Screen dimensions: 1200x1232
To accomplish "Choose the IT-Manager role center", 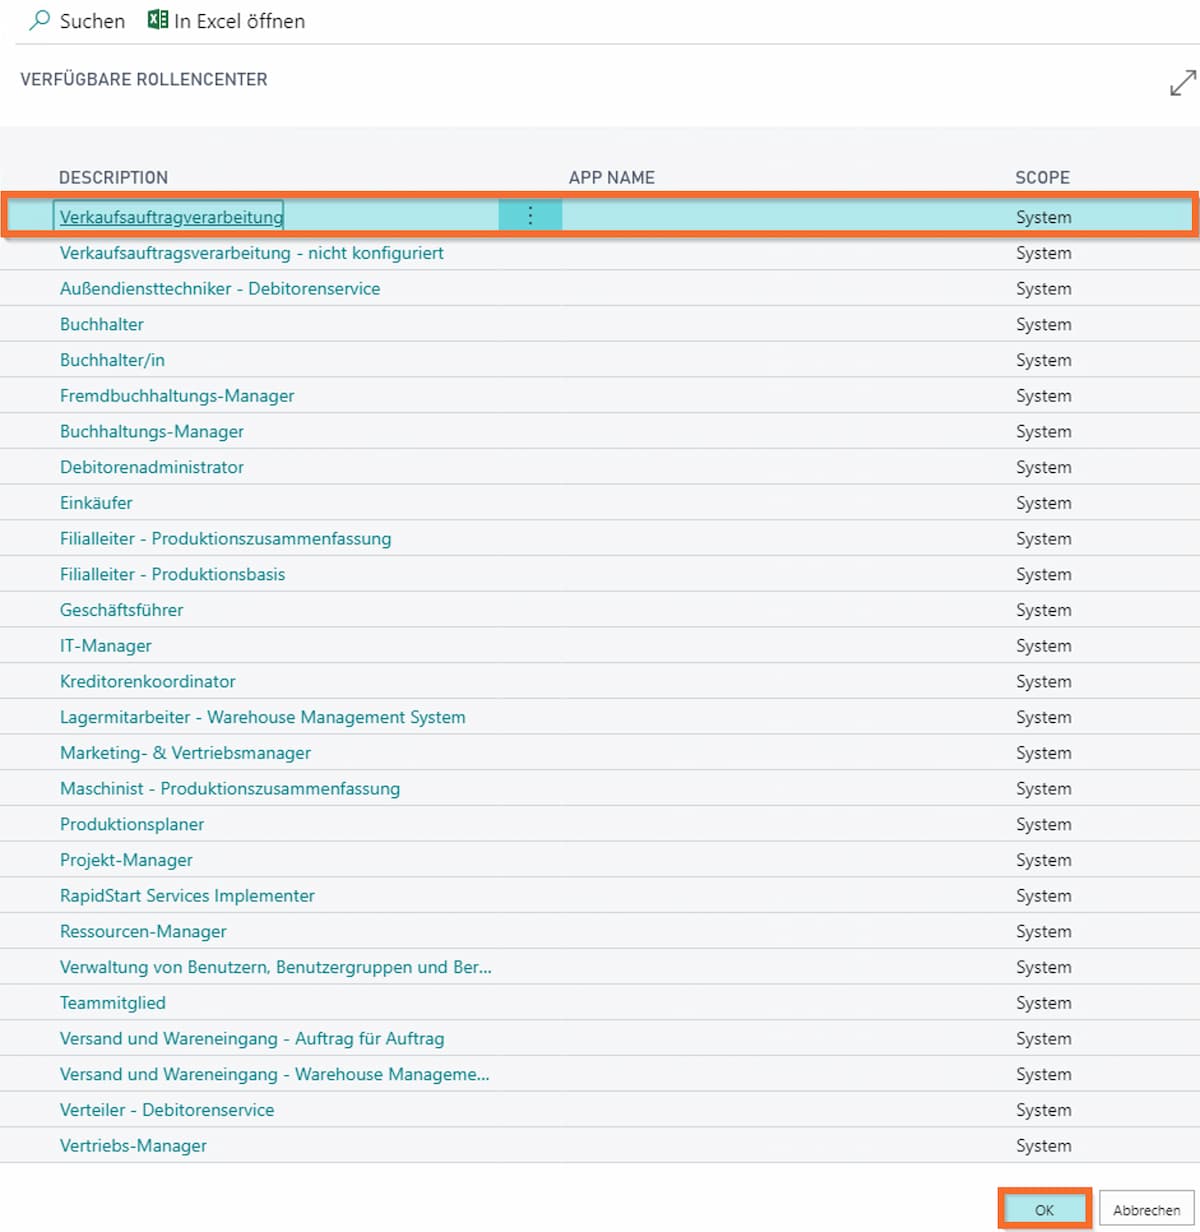I will [x=106, y=646].
